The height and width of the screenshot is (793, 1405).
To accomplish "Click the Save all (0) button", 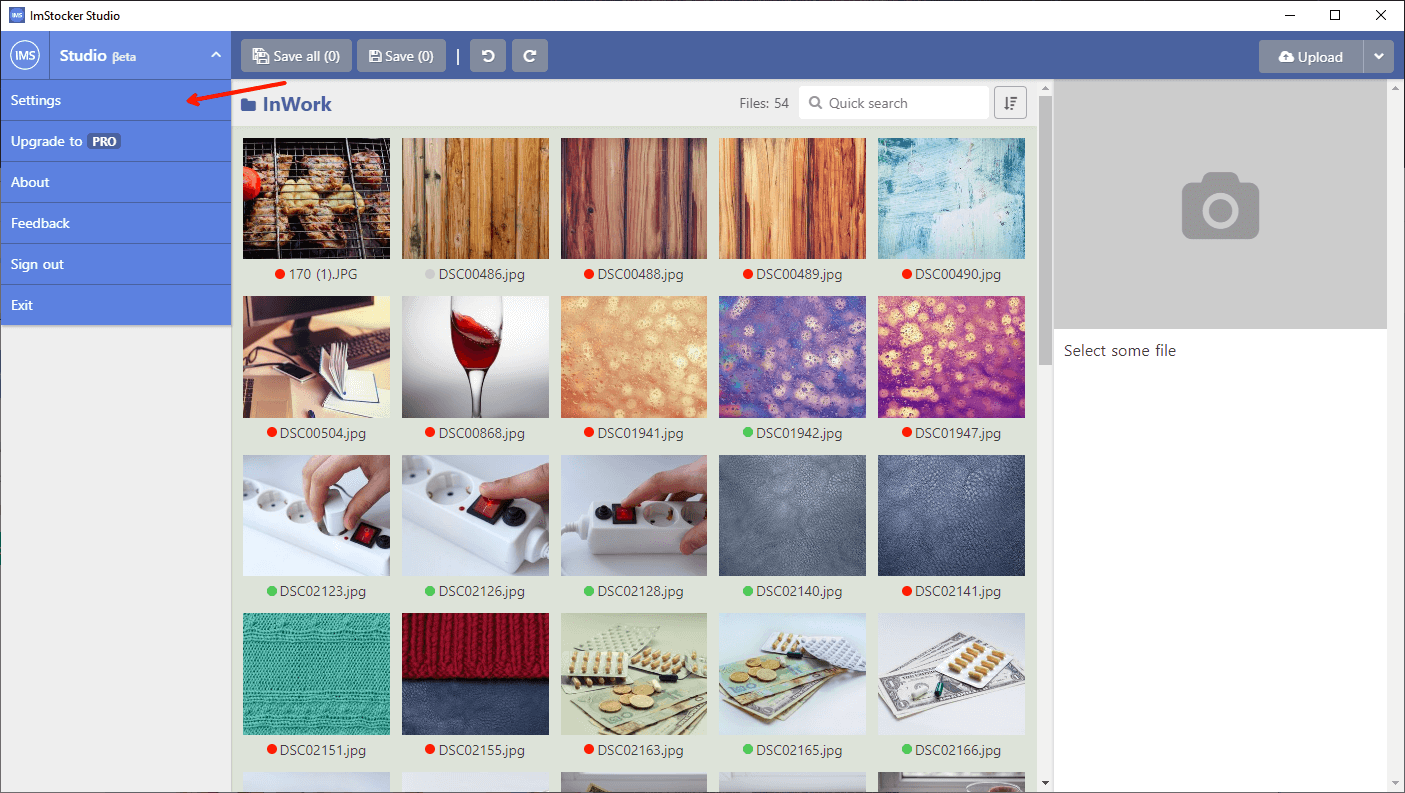I will tap(296, 56).
